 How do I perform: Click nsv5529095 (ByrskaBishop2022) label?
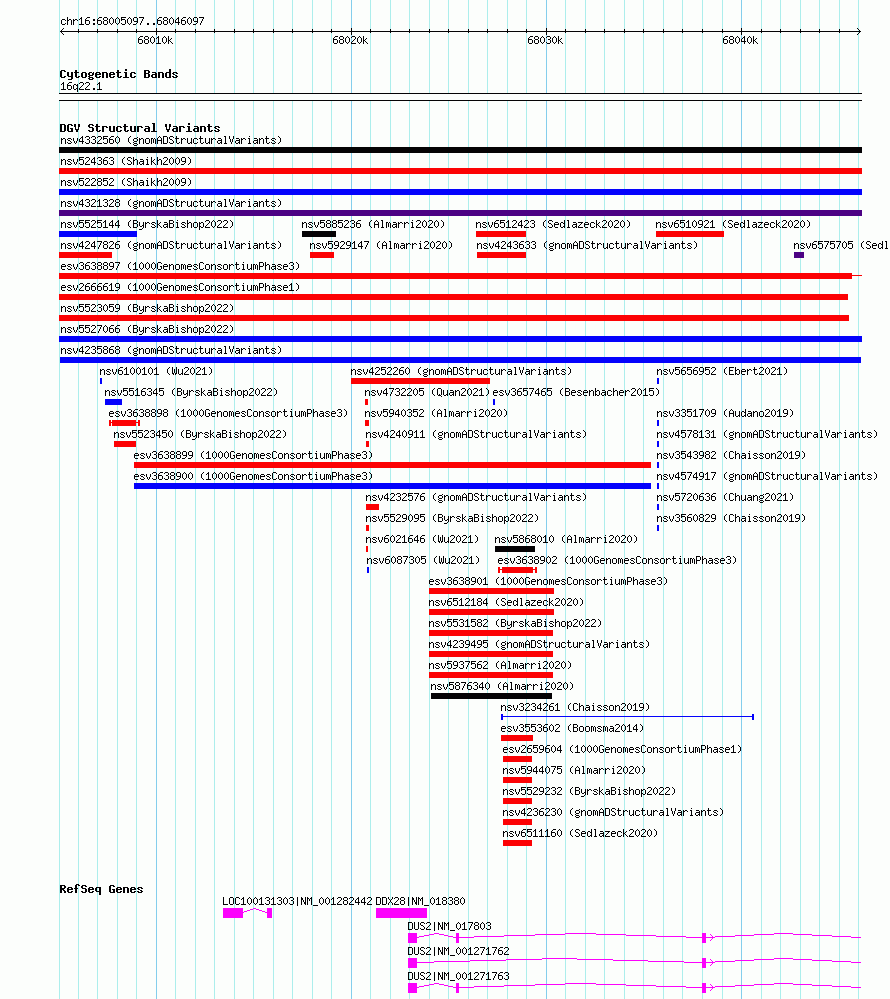[x=452, y=519]
